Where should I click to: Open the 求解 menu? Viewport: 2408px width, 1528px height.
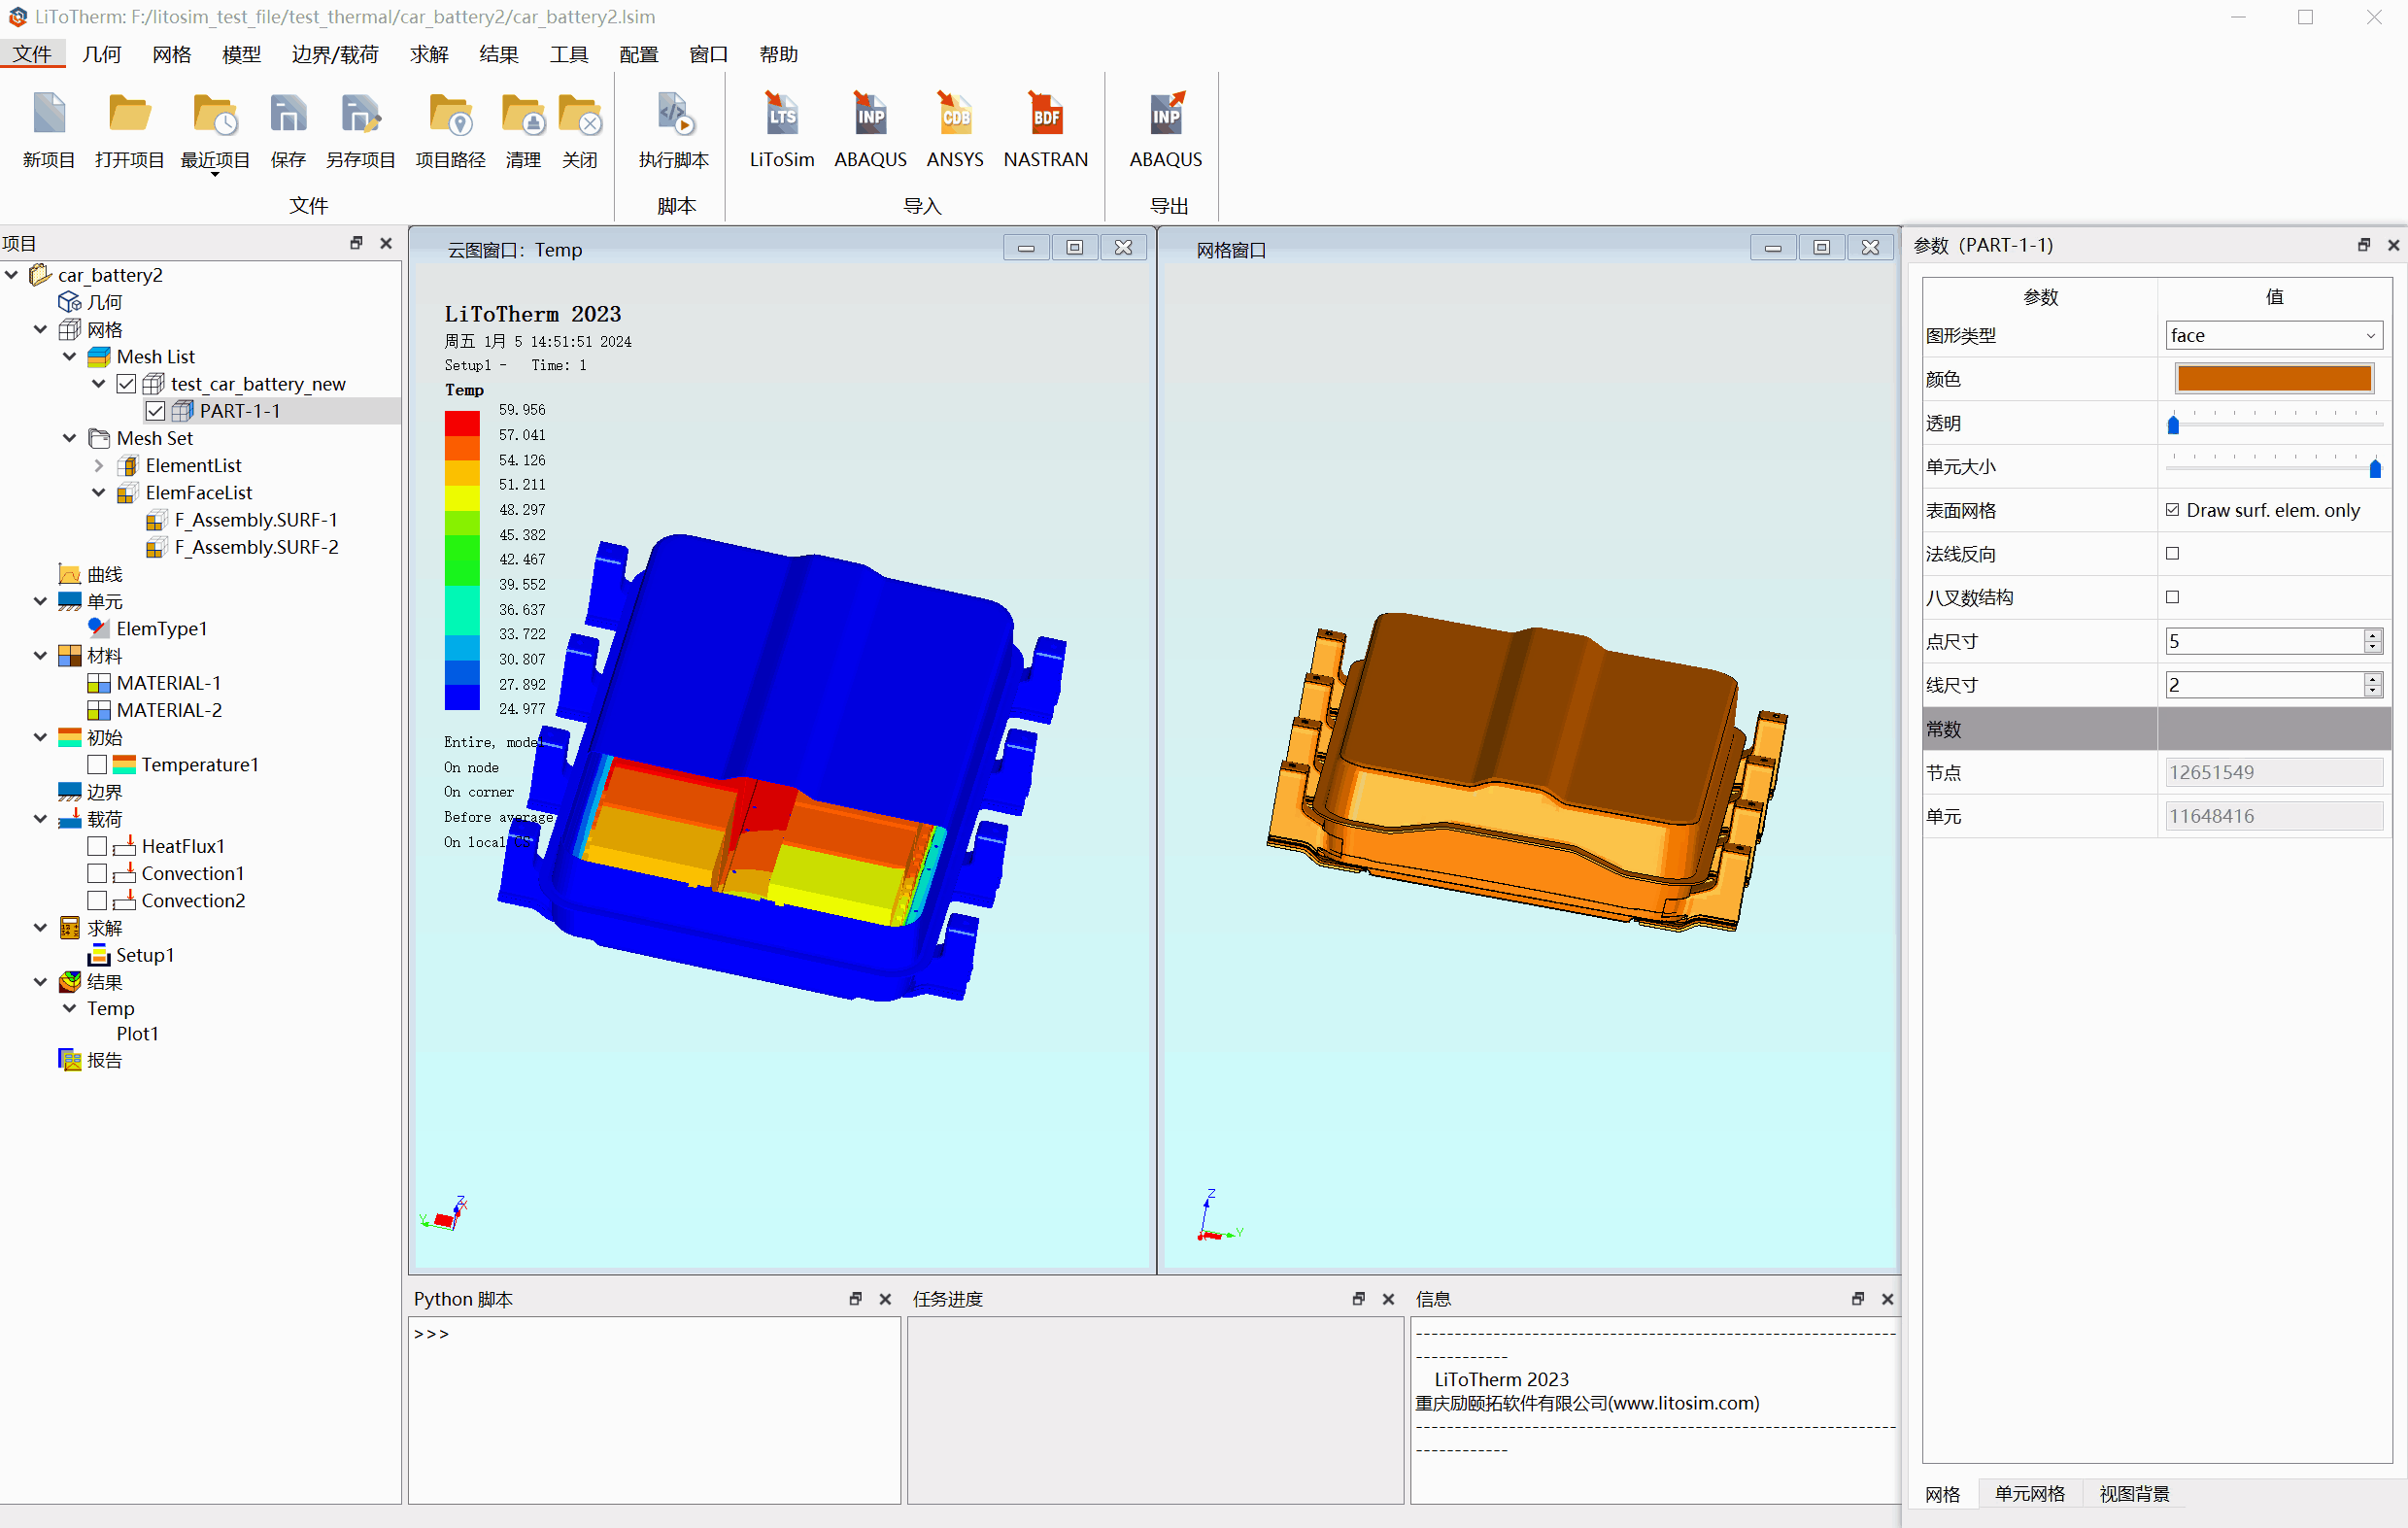click(x=429, y=54)
